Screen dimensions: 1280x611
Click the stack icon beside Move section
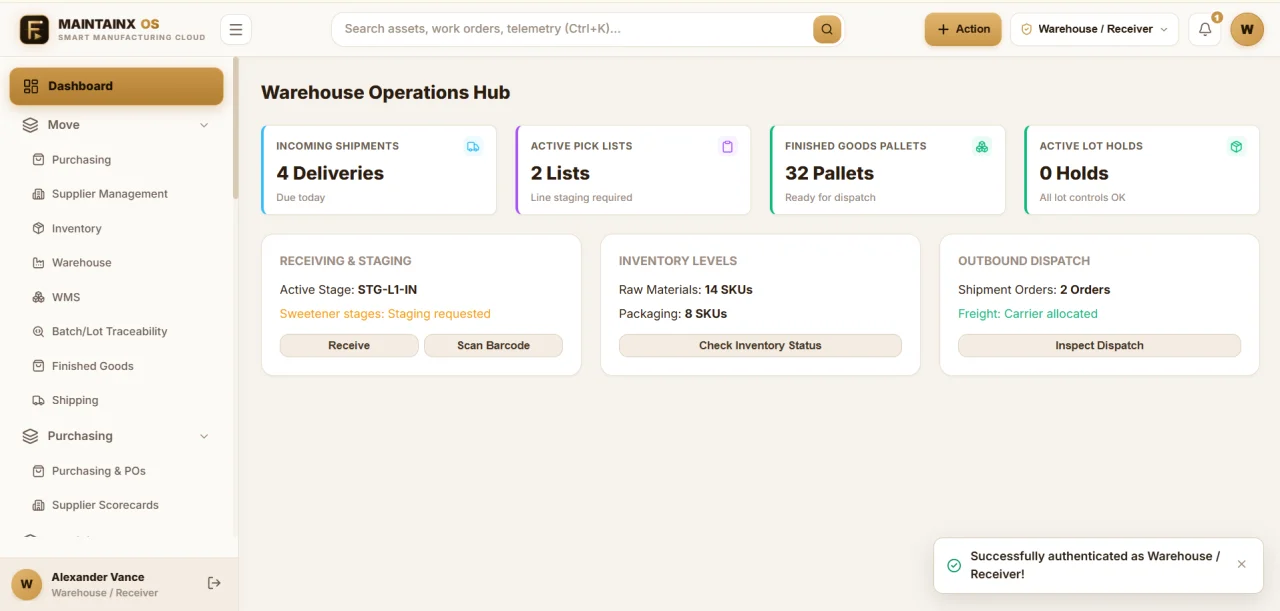point(30,125)
